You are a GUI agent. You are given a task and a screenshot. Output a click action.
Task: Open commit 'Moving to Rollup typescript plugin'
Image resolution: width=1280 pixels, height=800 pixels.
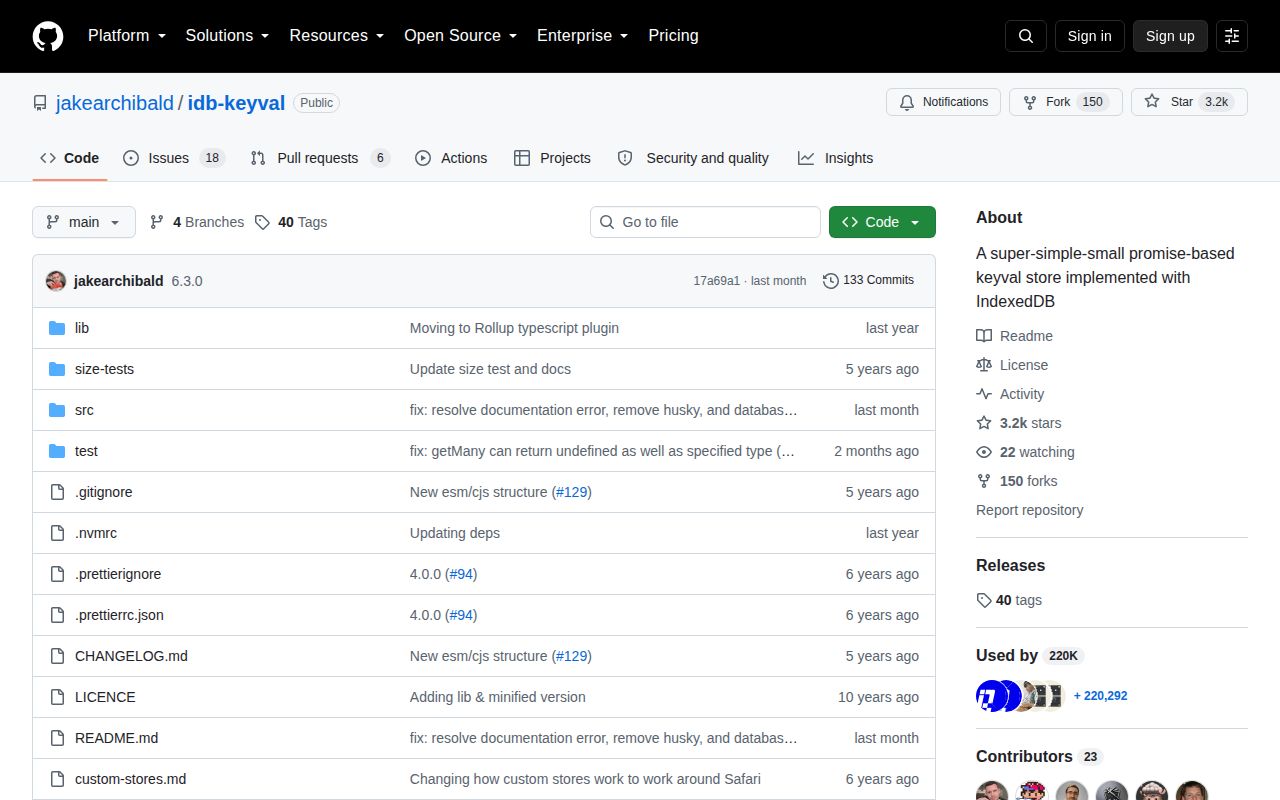tap(514, 328)
